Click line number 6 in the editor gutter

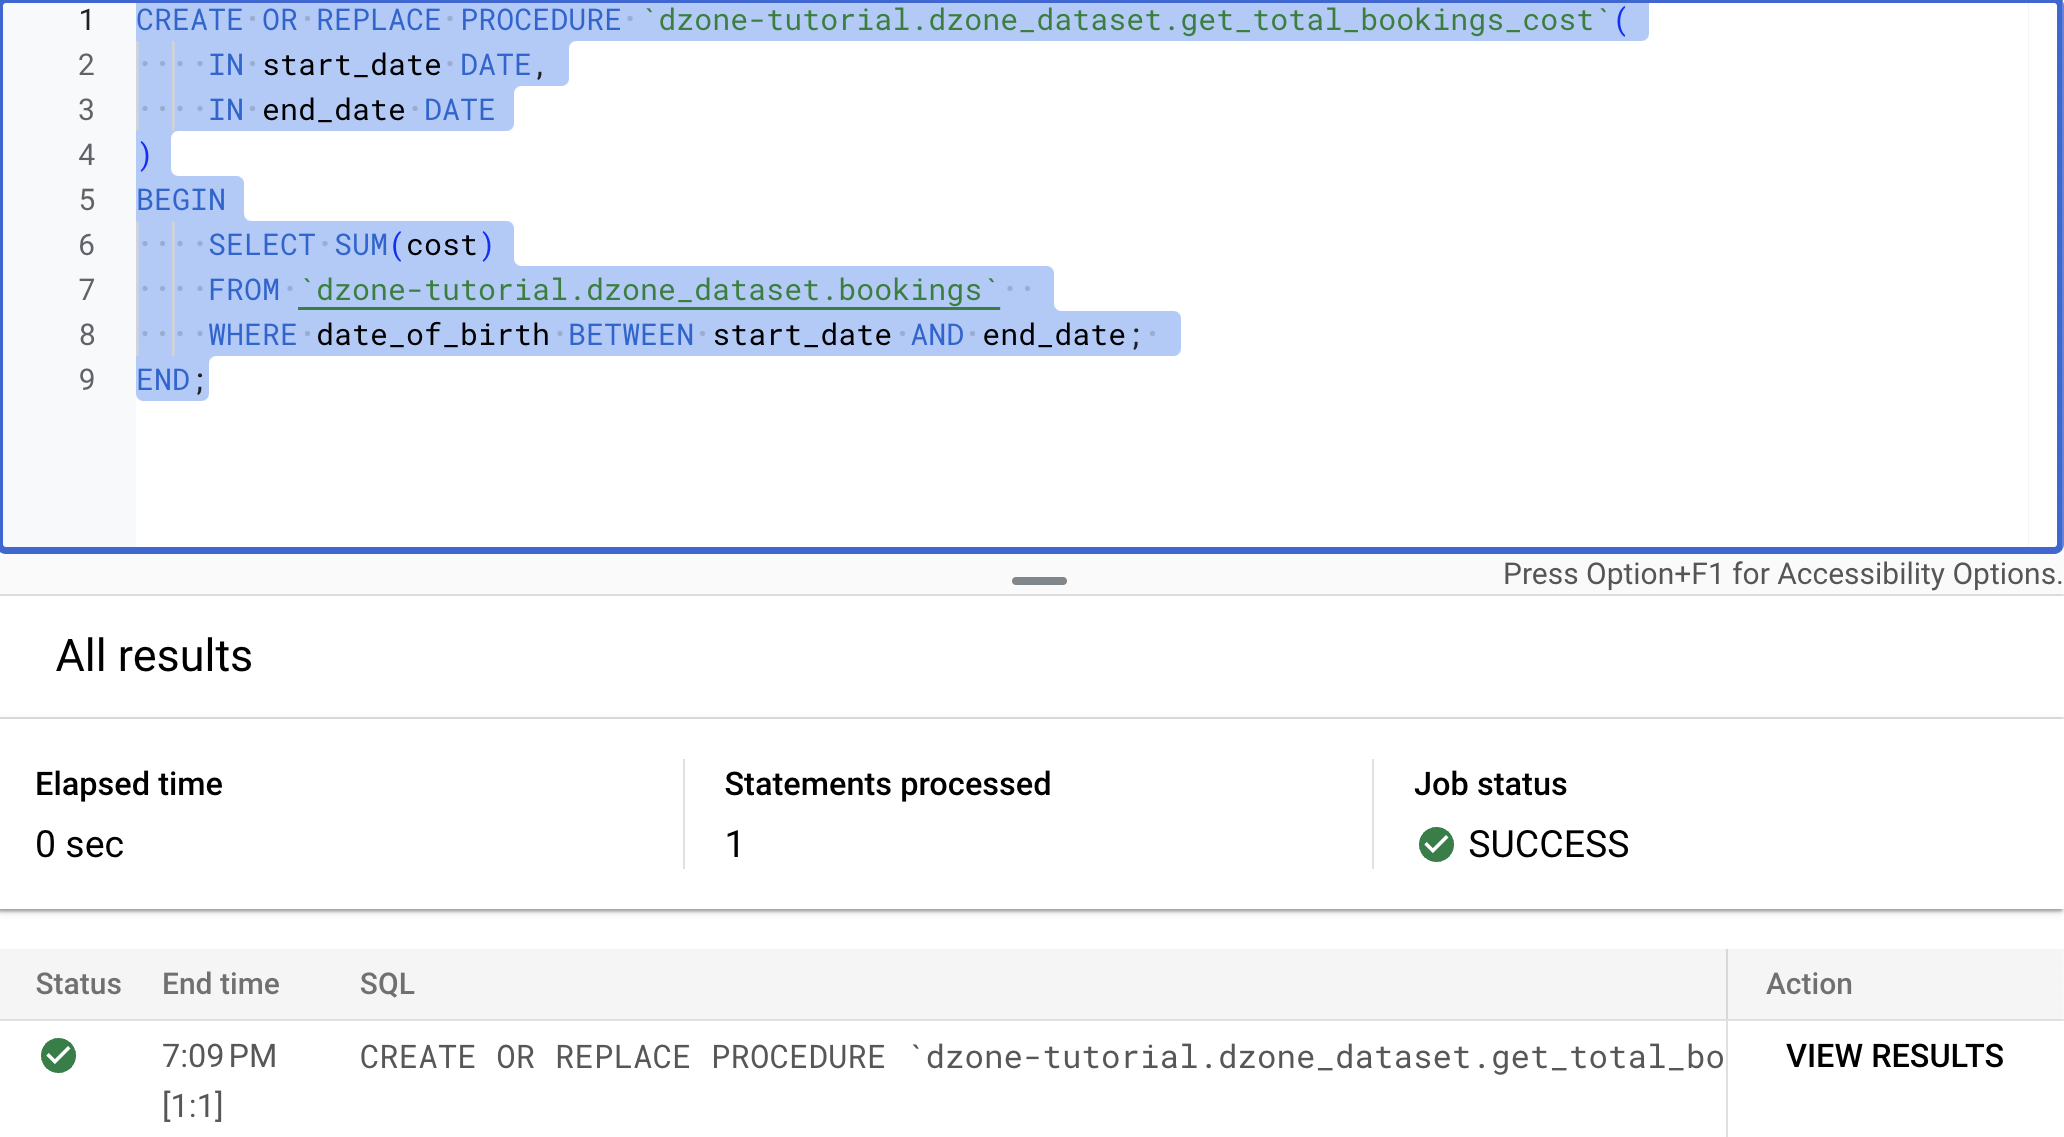86,245
